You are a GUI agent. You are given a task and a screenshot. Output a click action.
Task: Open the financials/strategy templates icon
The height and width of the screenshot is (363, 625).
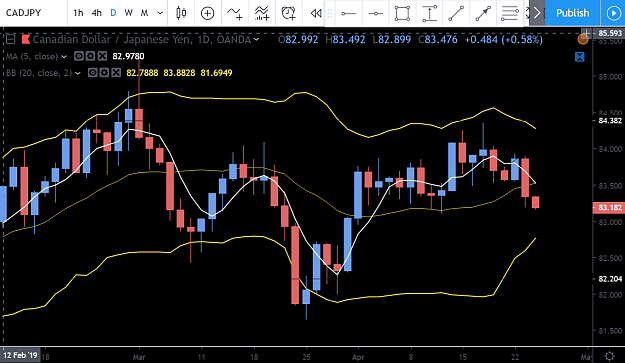pyautogui.click(x=262, y=13)
